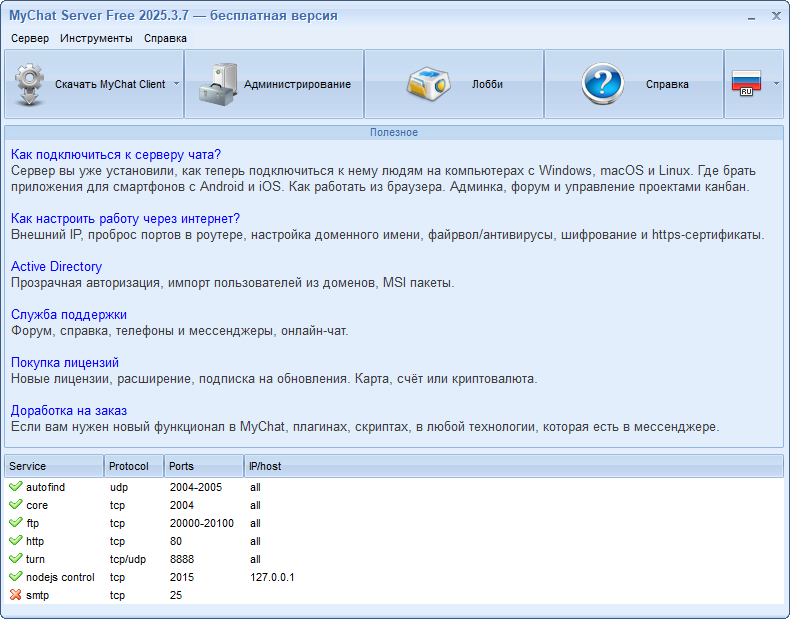Open the Инструменты menu

click(96, 38)
